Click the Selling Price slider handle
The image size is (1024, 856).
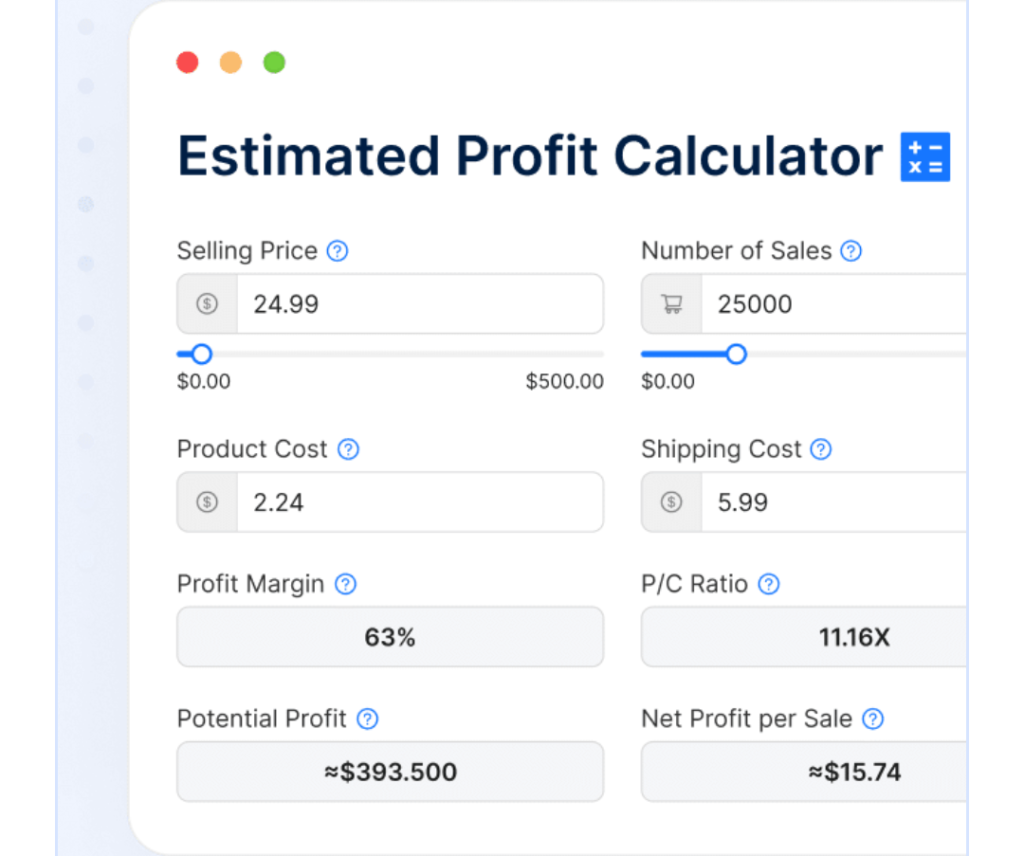point(202,354)
